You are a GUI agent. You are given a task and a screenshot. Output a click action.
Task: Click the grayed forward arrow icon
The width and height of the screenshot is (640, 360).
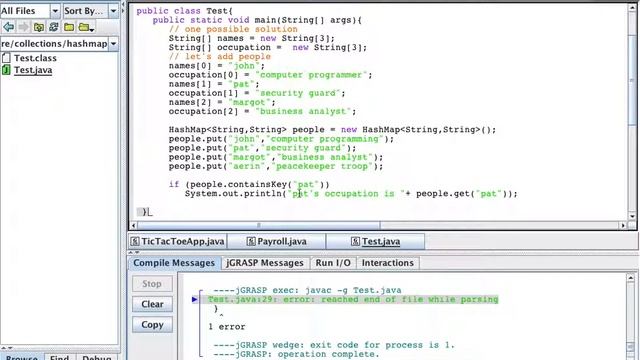24,27
